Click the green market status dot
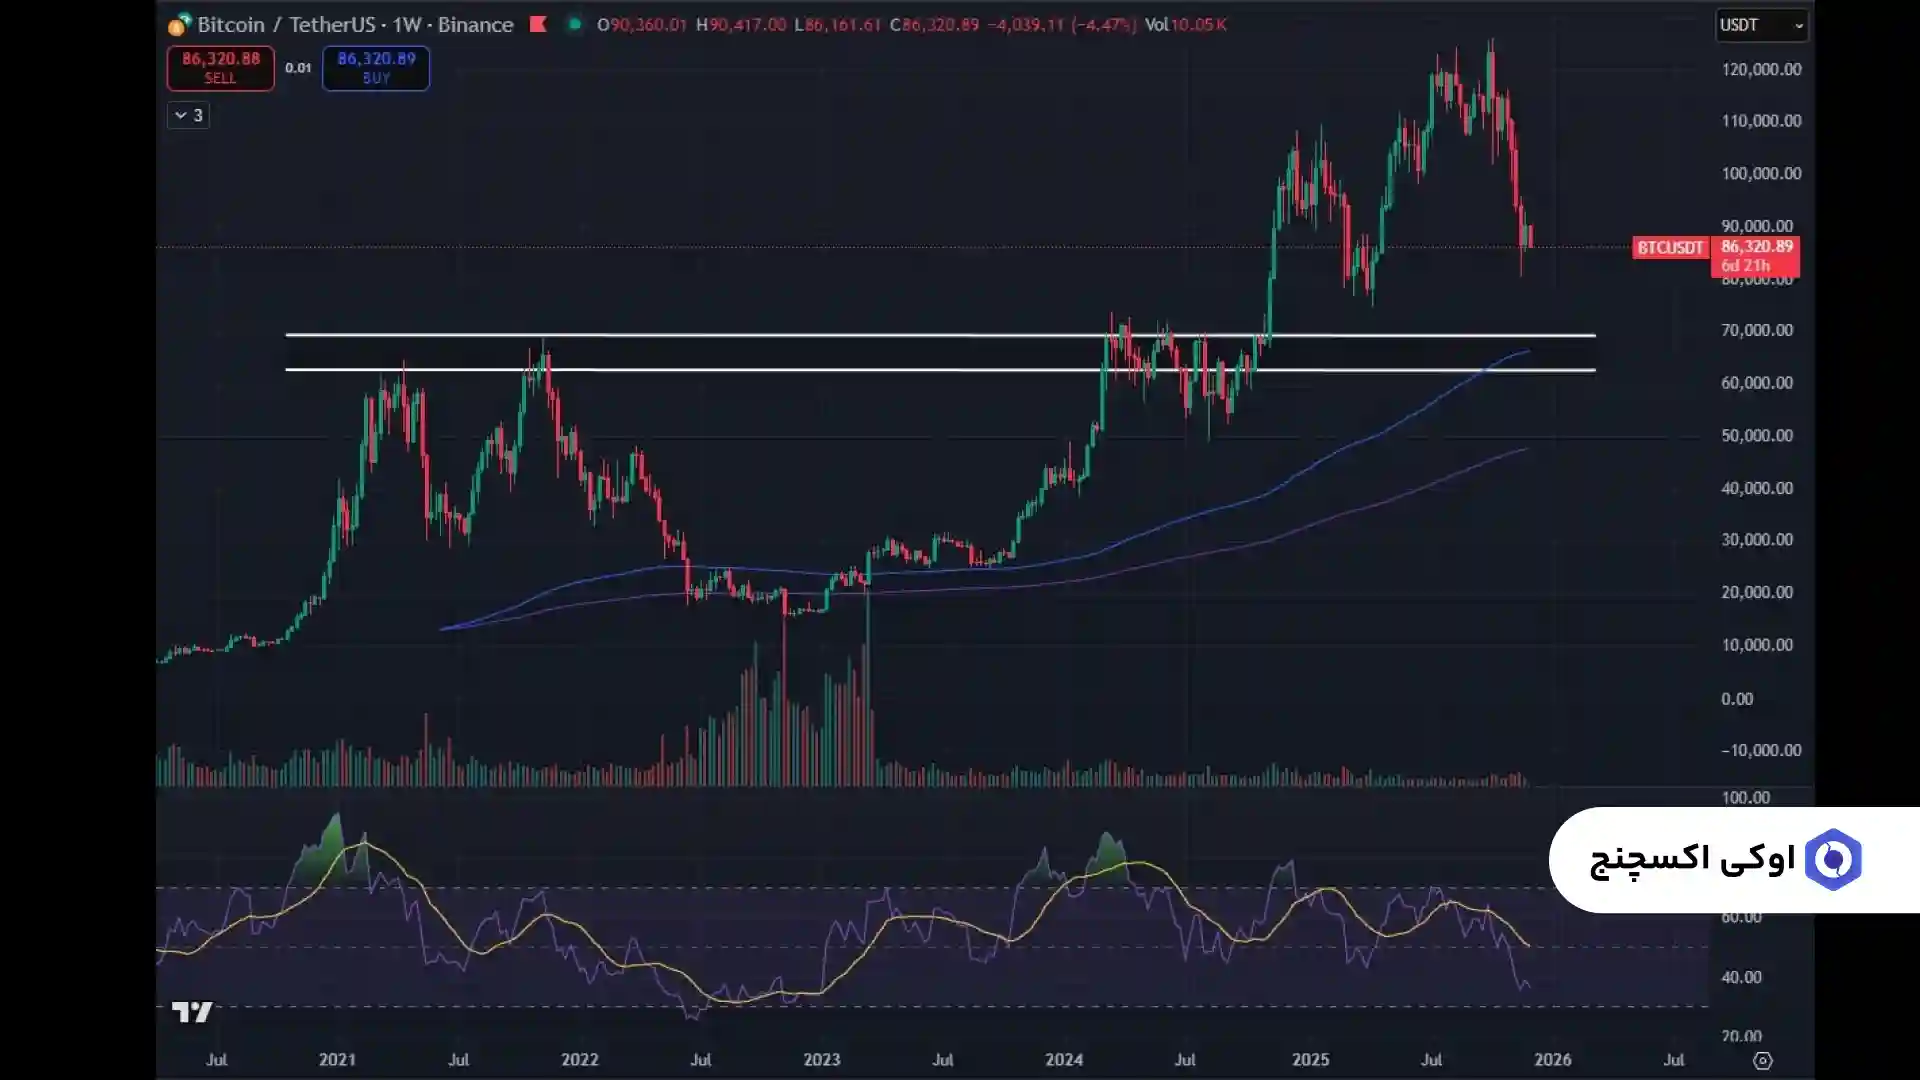 (x=574, y=24)
